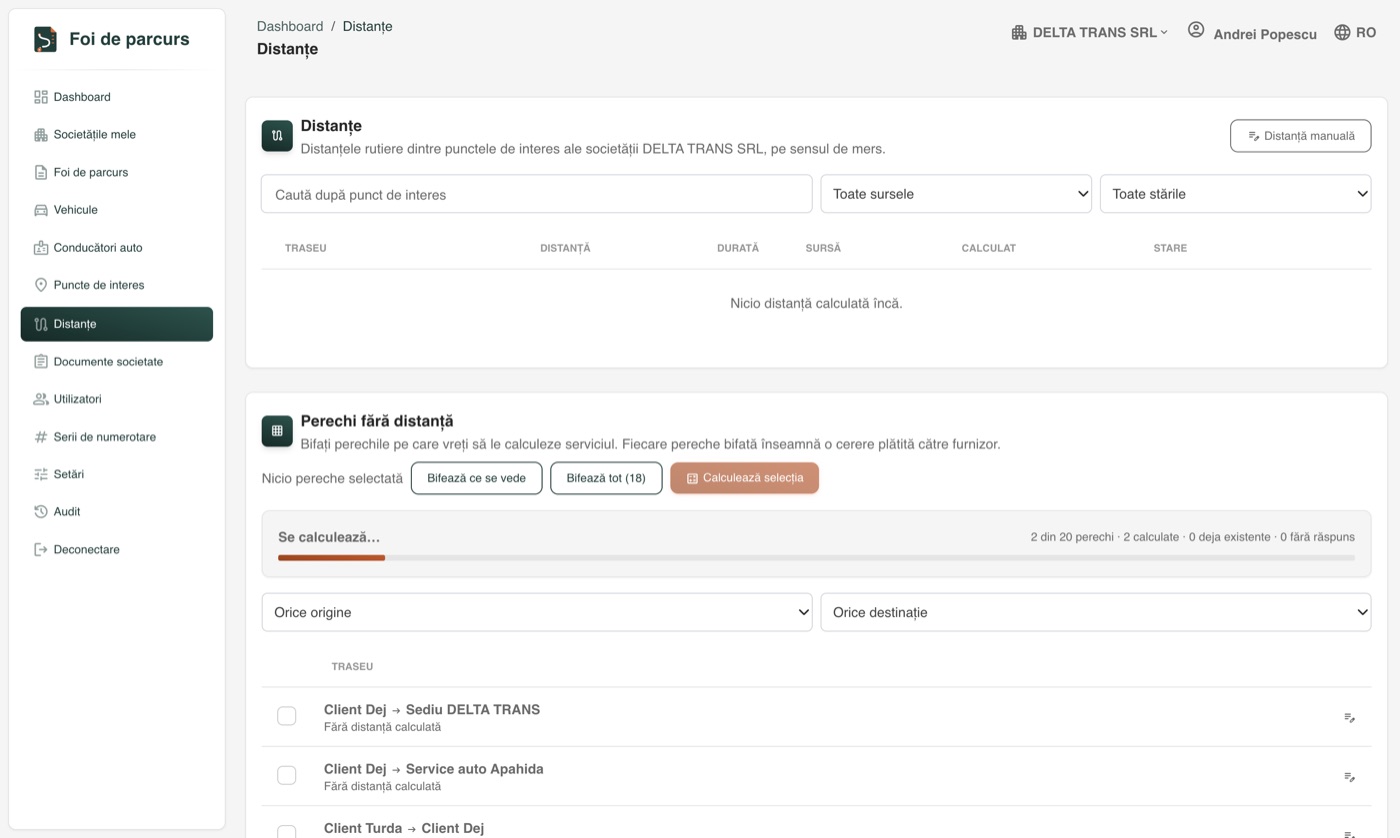This screenshot has height=838, width=1400.
Task: Click the Societățile mele building icon
Action: coord(41,135)
